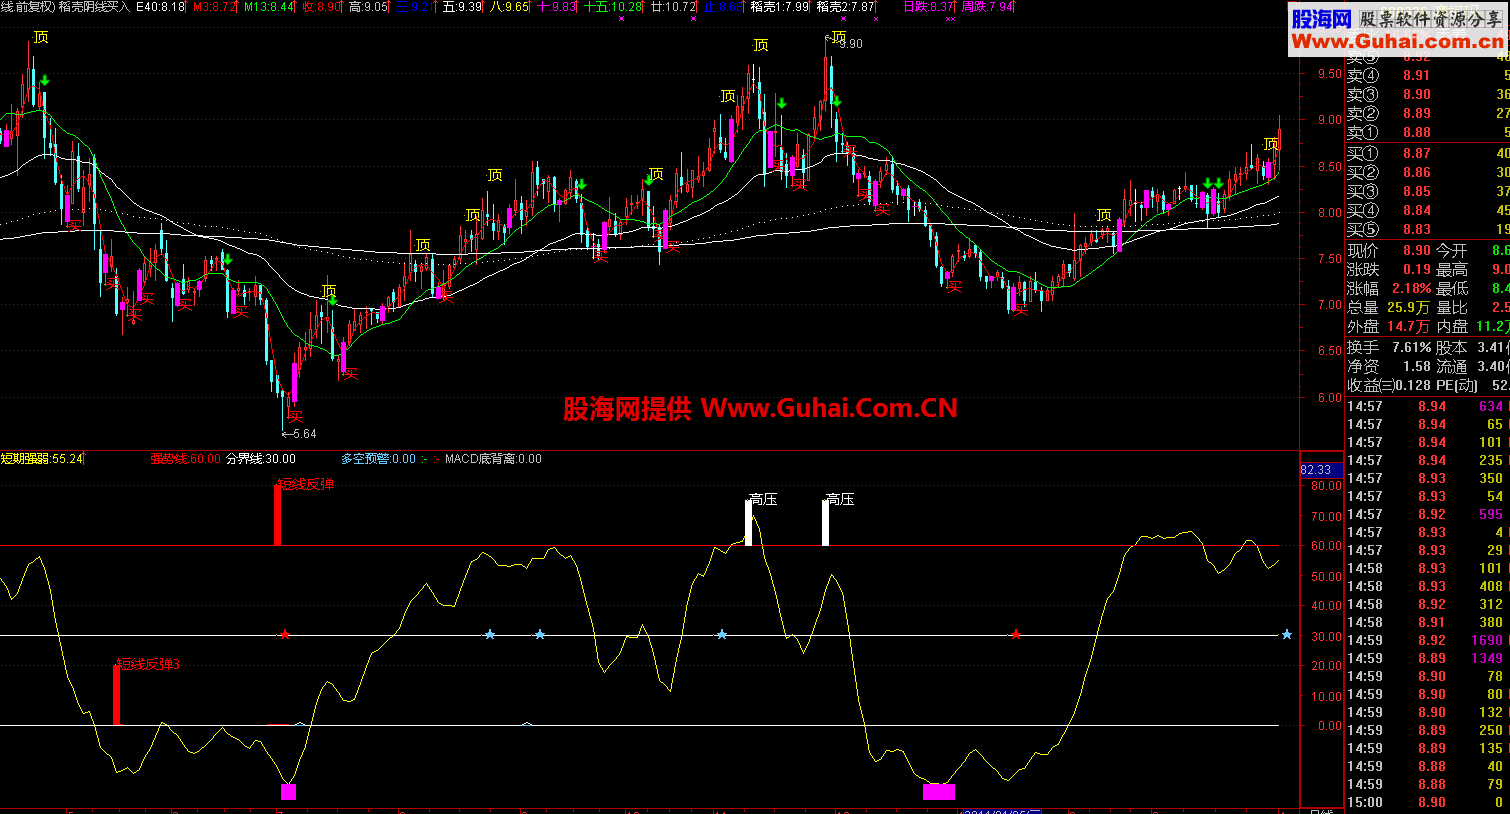The image size is (1510, 814).
Task: Click the 五:9.39 label
Action: click(x=462, y=7)
